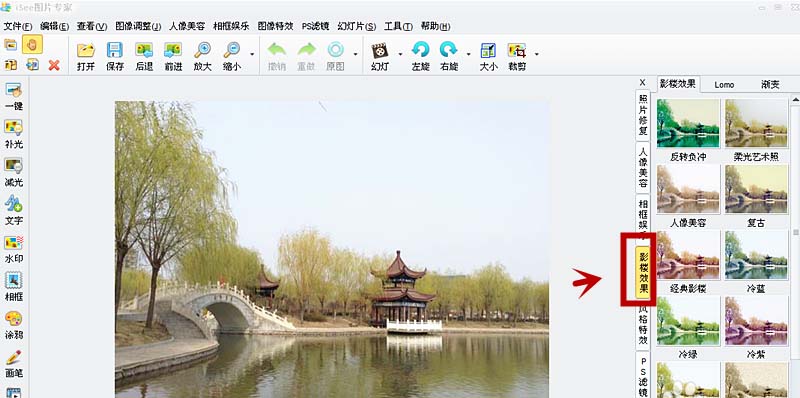Apply the 冷绿 effect thumbnail
800x398 pixels.
tap(688, 321)
